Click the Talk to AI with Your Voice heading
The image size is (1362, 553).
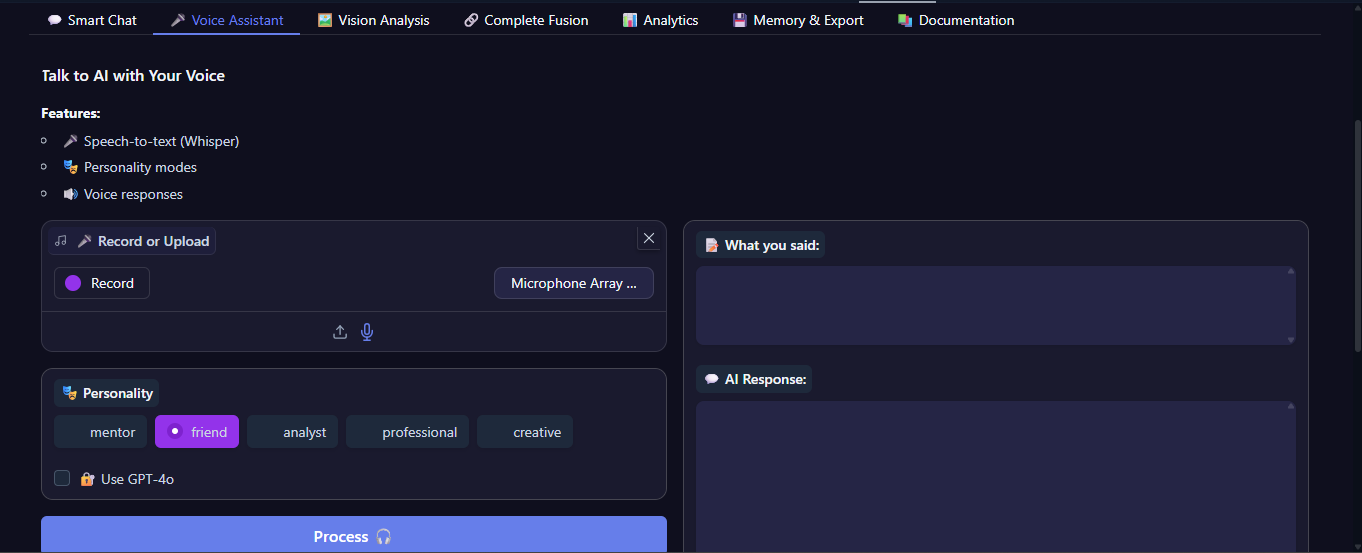(133, 75)
